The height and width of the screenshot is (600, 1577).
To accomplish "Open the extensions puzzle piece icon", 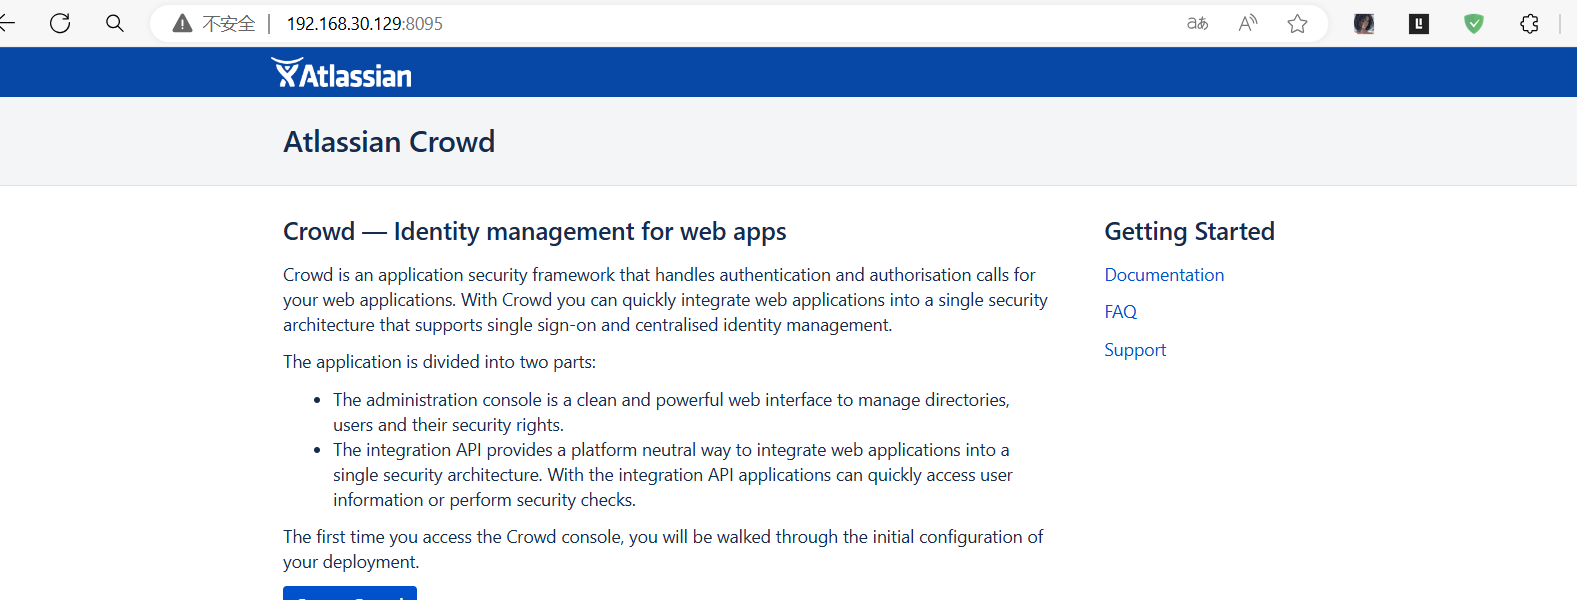I will pyautogui.click(x=1529, y=24).
